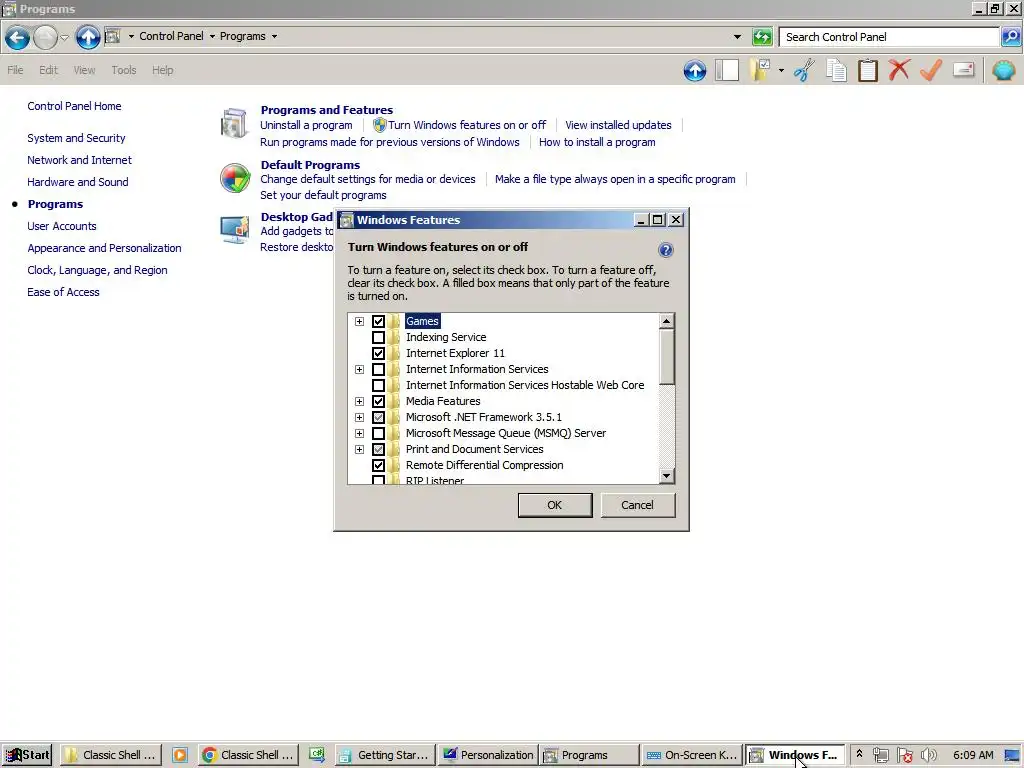Image resolution: width=1024 pixels, height=768 pixels.
Task: Open System and Security in sidebar
Action: point(76,138)
